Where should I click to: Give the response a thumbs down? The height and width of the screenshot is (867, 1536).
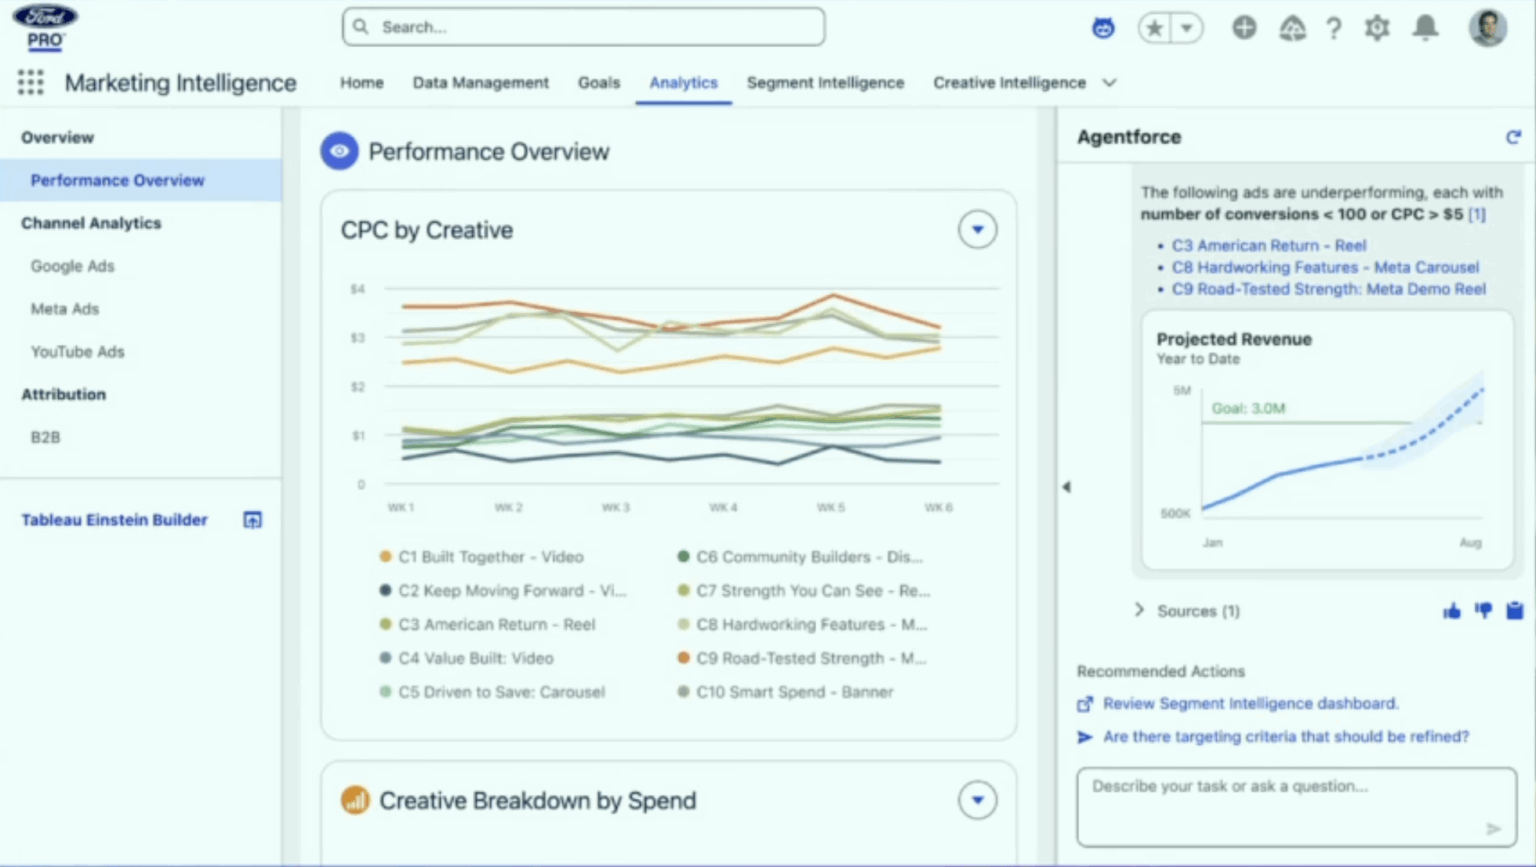(x=1483, y=611)
